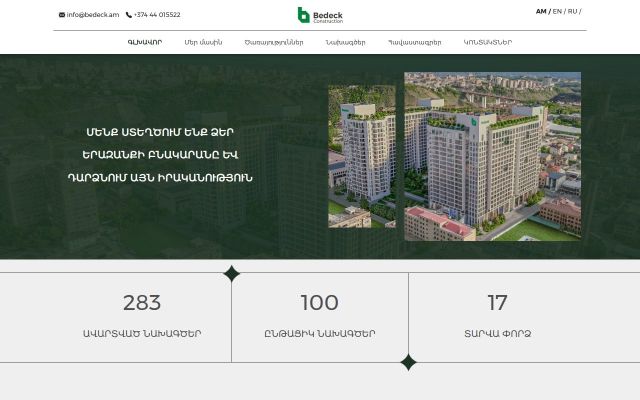The width and height of the screenshot is (640, 400).
Task: Click the envelope email icon
Action: (62, 15)
